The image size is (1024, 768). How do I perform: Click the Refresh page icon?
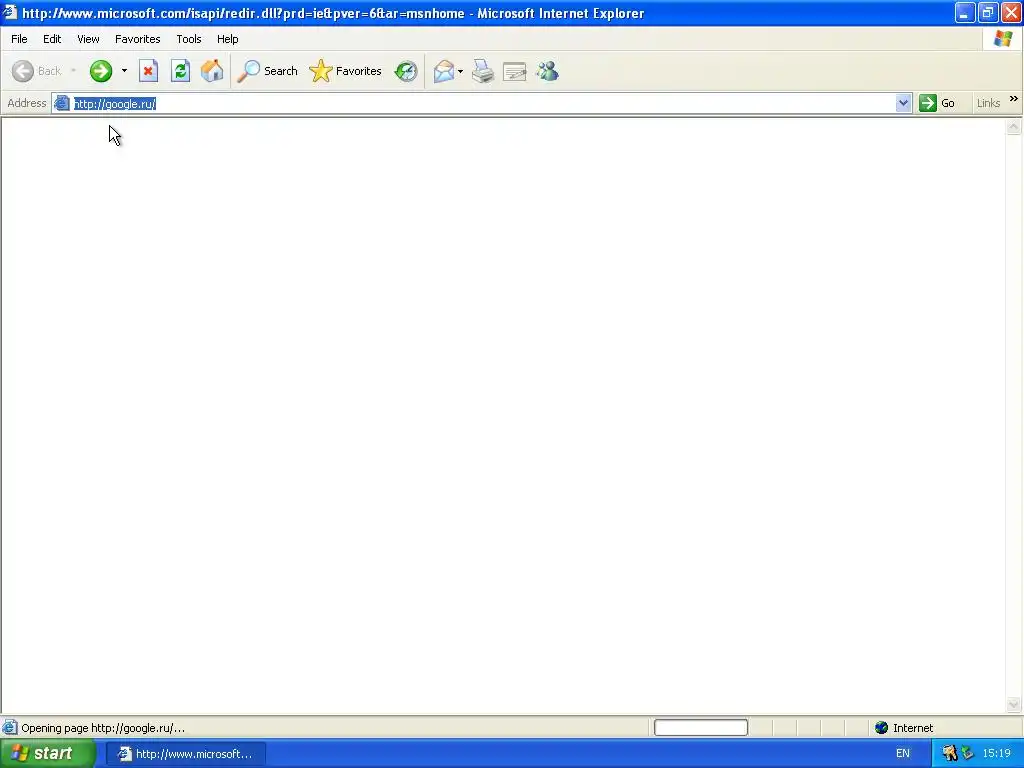(x=180, y=71)
